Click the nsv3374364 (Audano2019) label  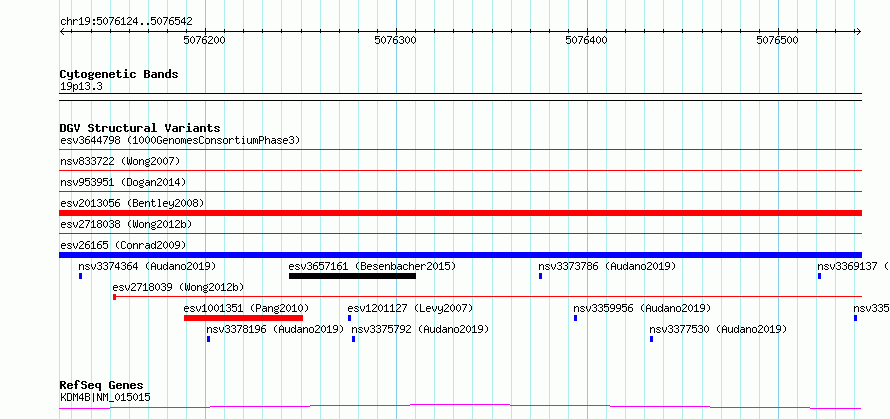tap(147, 266)
